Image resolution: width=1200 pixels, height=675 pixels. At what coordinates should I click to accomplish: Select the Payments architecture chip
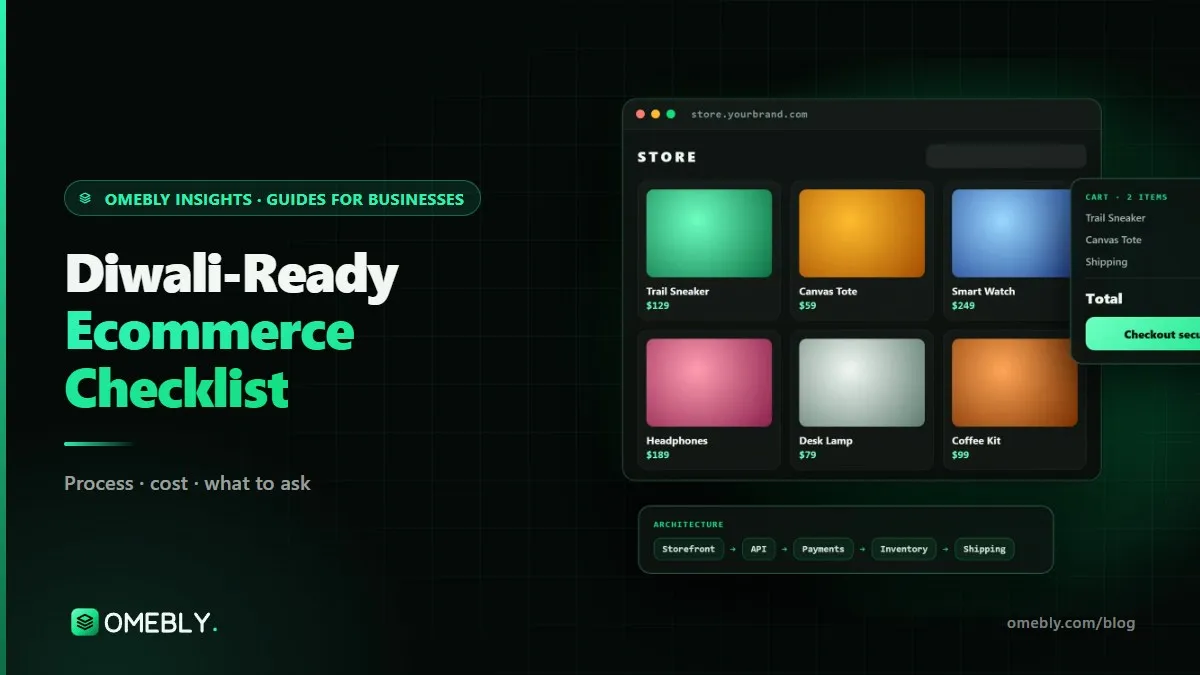tap(823, 549)
